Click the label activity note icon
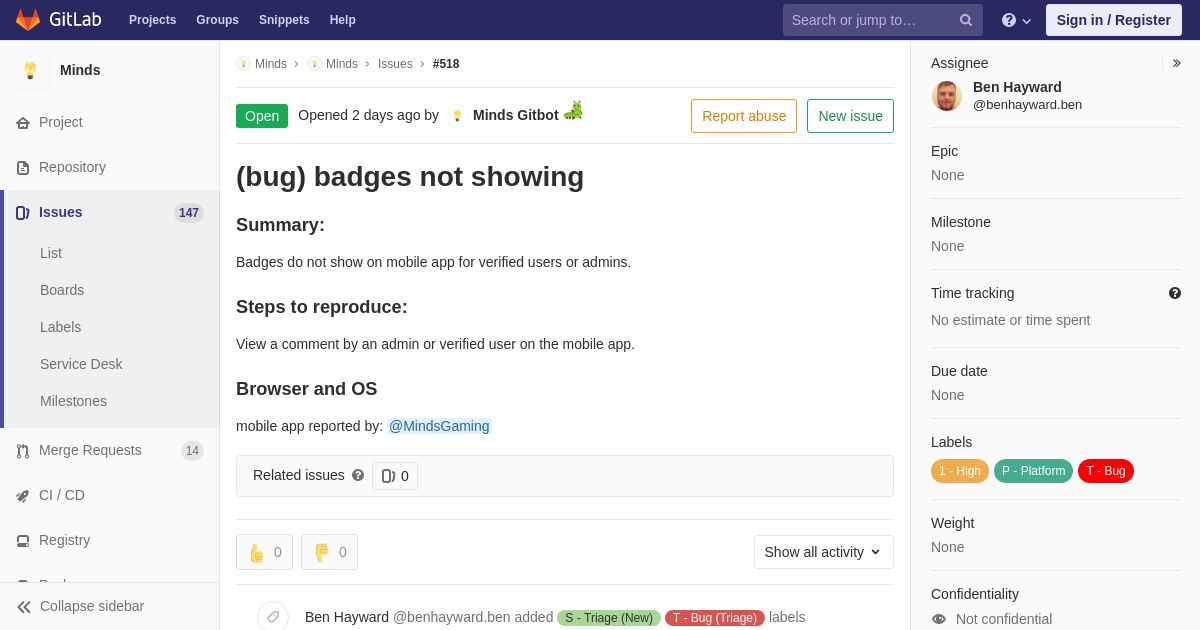Viewport: 1200px width, 630px height. pos(273,617)
